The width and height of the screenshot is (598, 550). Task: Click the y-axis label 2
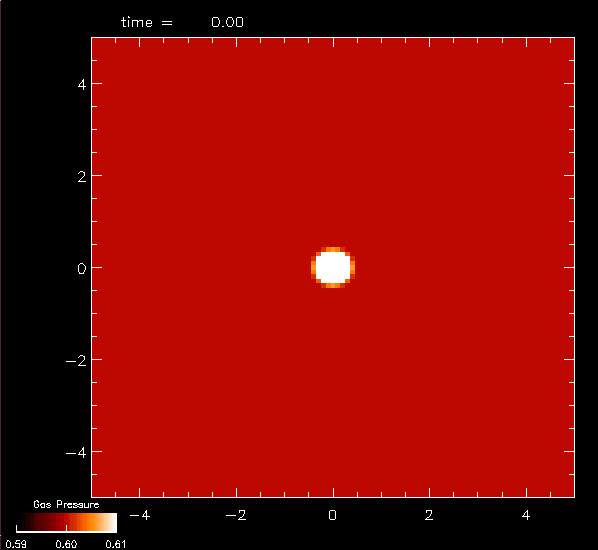click(x=82, y=177)
